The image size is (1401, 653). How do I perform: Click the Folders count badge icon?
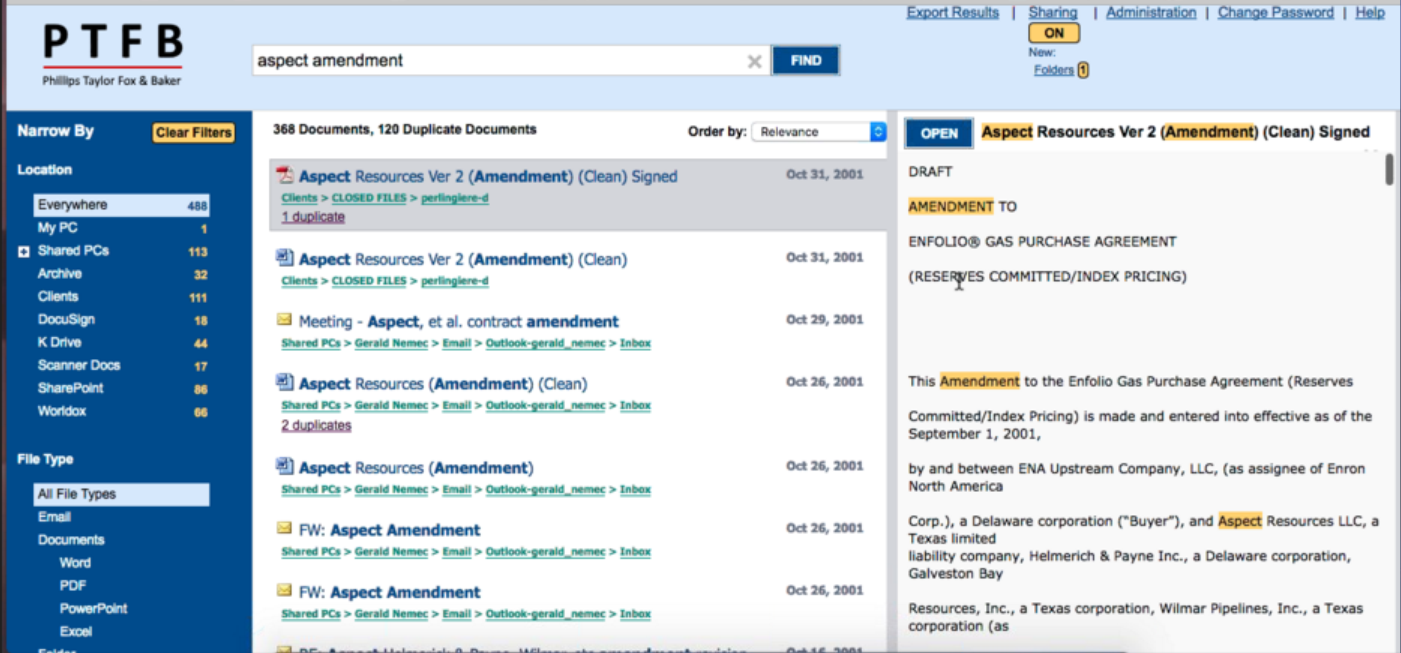tap(1083, 70)
